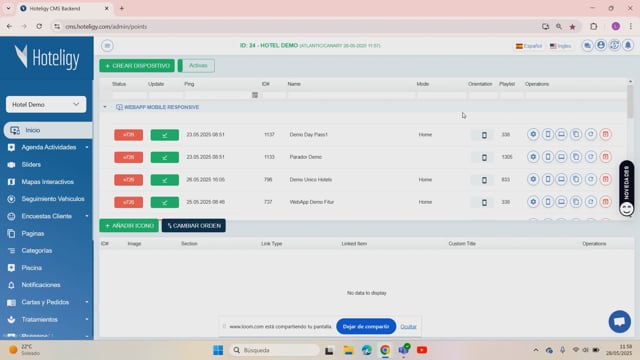
Task: Refresh the Demo Unico Hotels device
Action: [591, 179]
